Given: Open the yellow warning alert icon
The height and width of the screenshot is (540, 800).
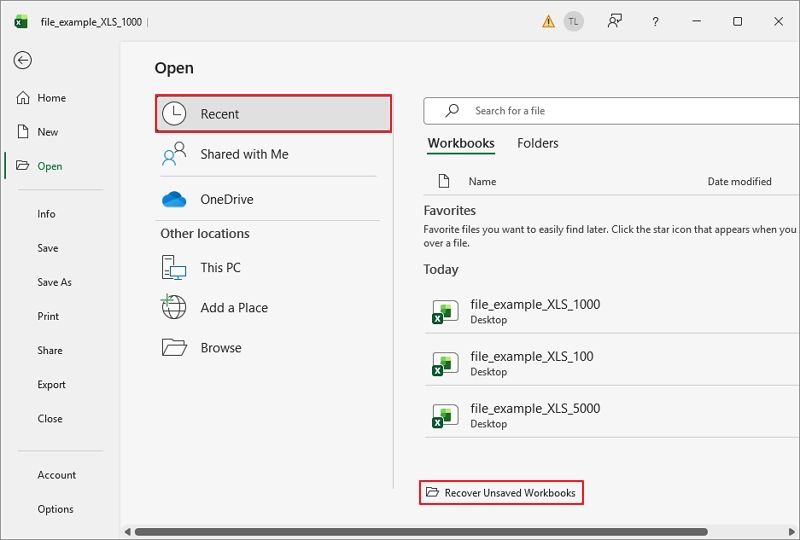Looking at the screenshot, I should 548,21.
